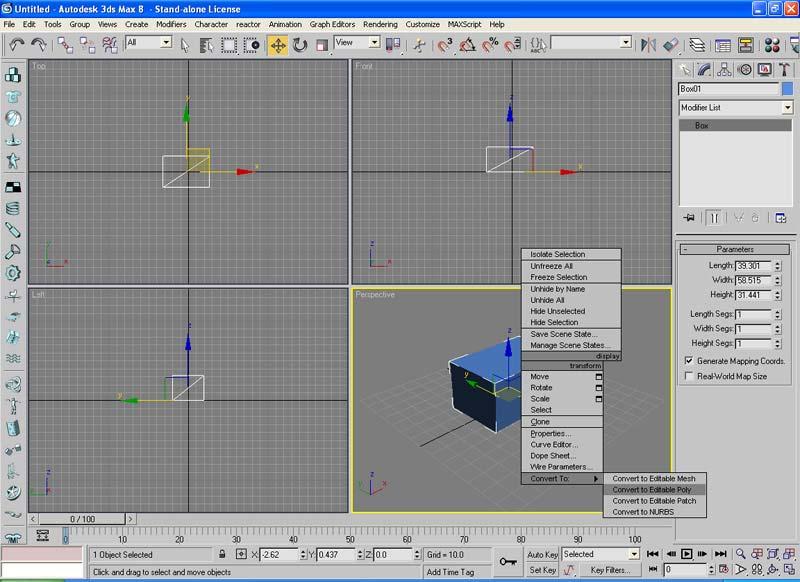The height and width of the screenshot is (582, 800).
Task: Open the MAXScript menu
Action: click(x=464, y=24)
